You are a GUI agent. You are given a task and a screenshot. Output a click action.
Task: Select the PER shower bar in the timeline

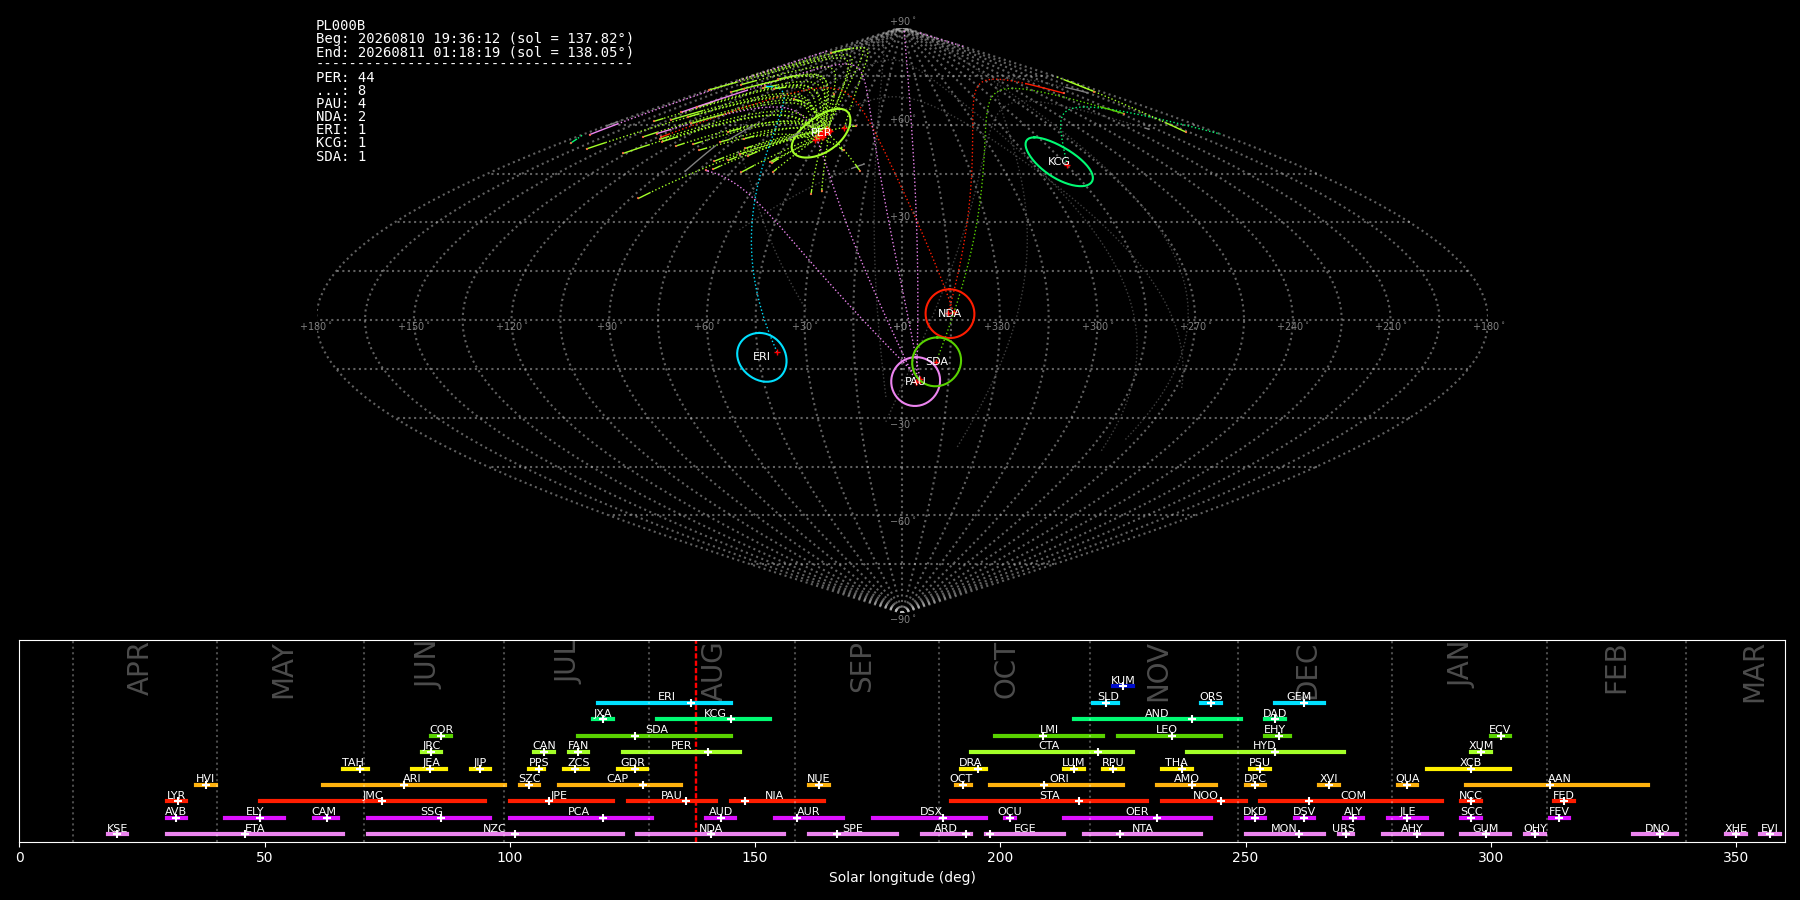click(x=681, y=752)
